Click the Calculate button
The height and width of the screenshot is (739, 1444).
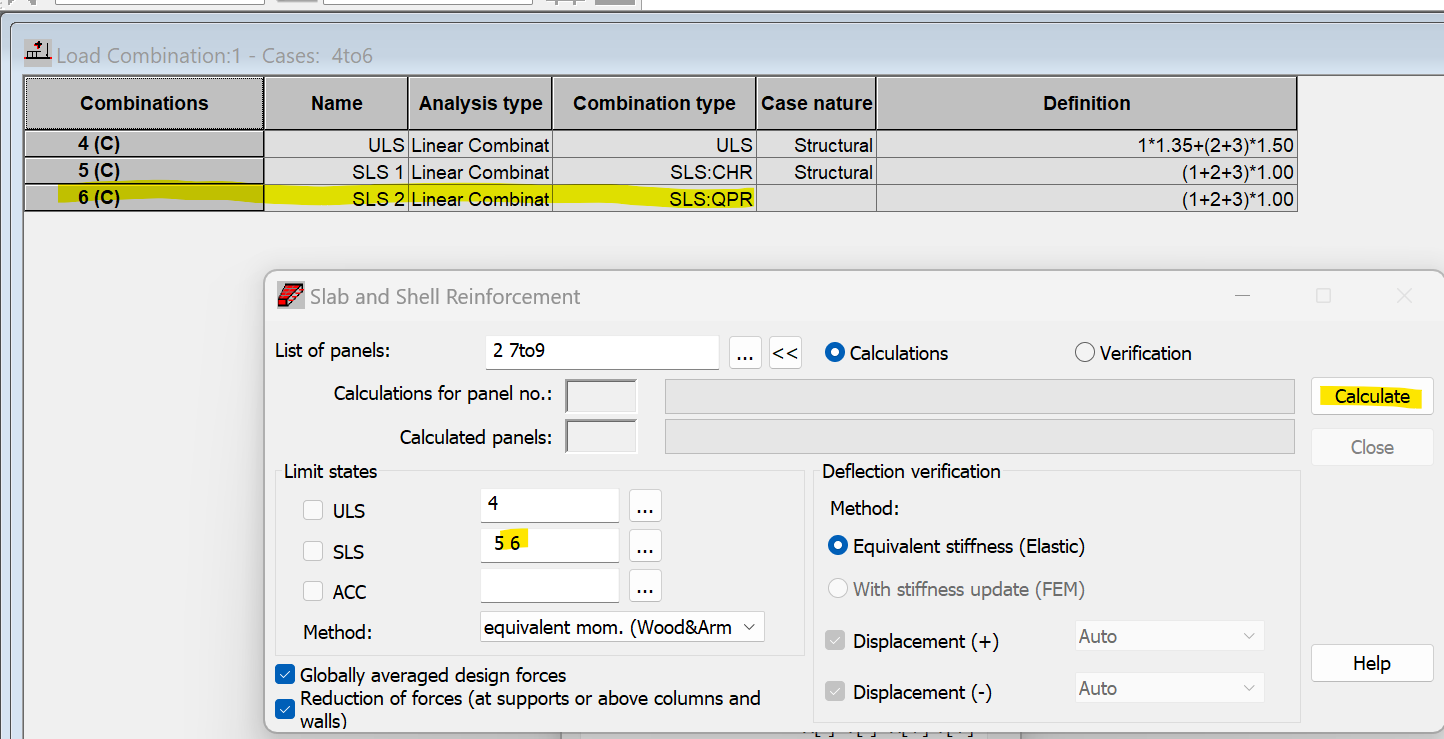click(x=1372, y=396)
